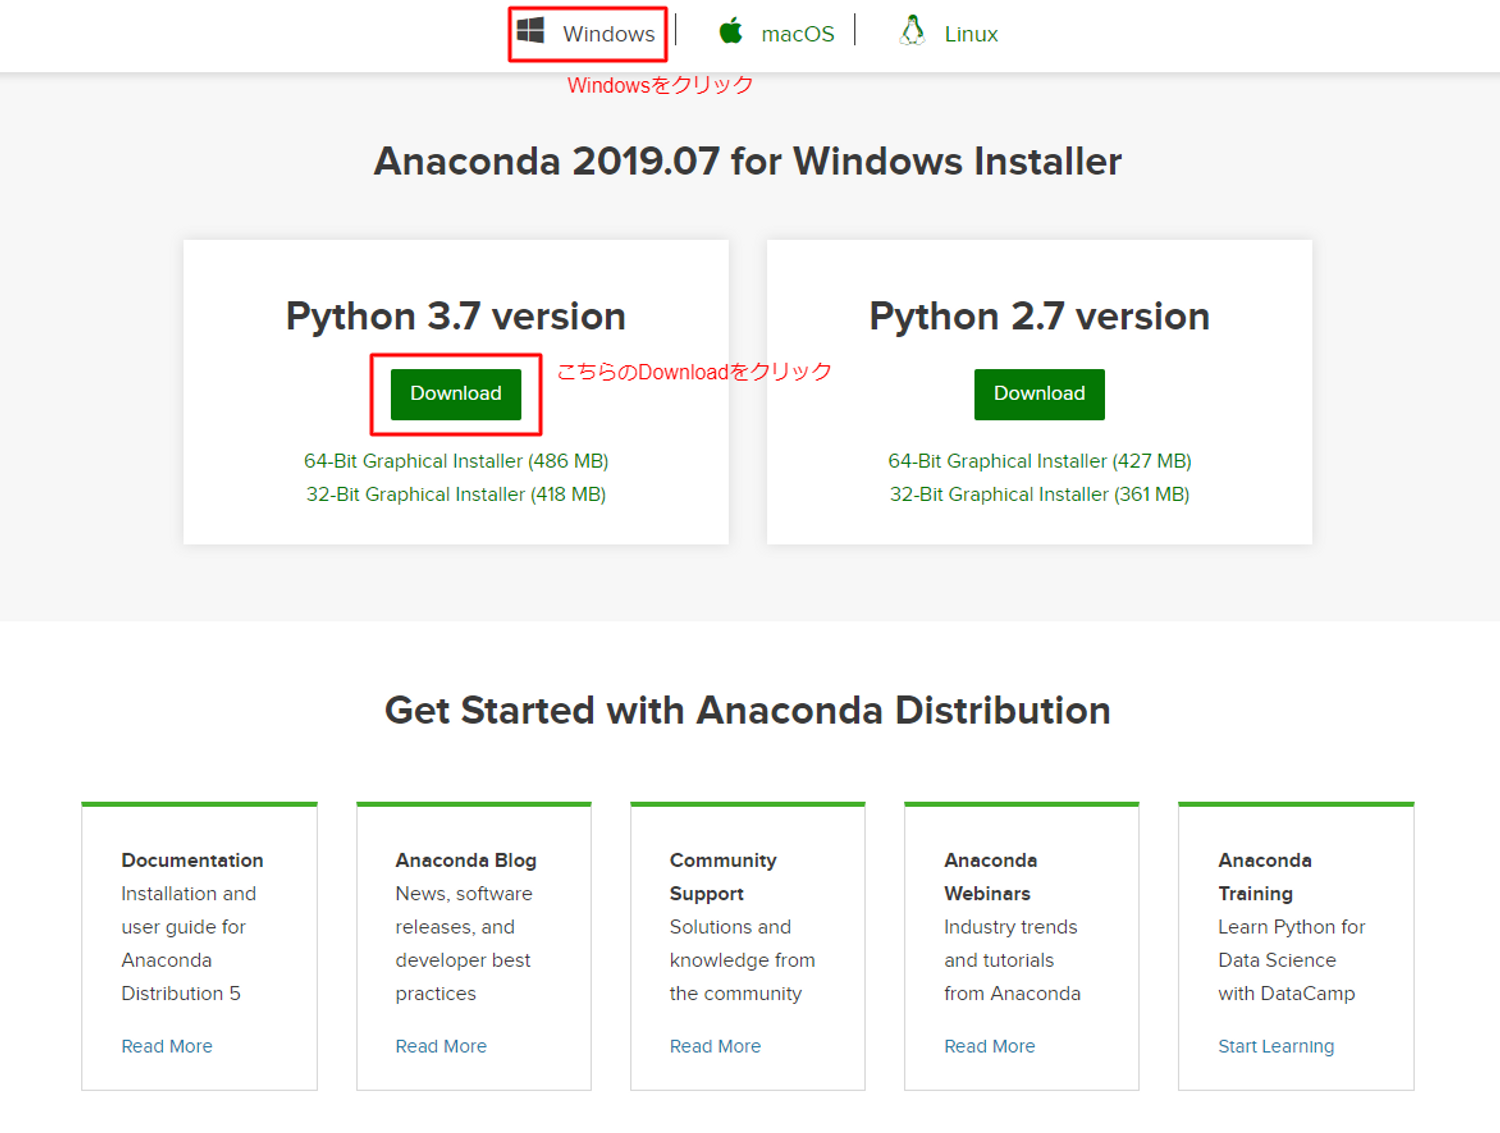Download the Python 2.7 version installer

pos(1039,394)
